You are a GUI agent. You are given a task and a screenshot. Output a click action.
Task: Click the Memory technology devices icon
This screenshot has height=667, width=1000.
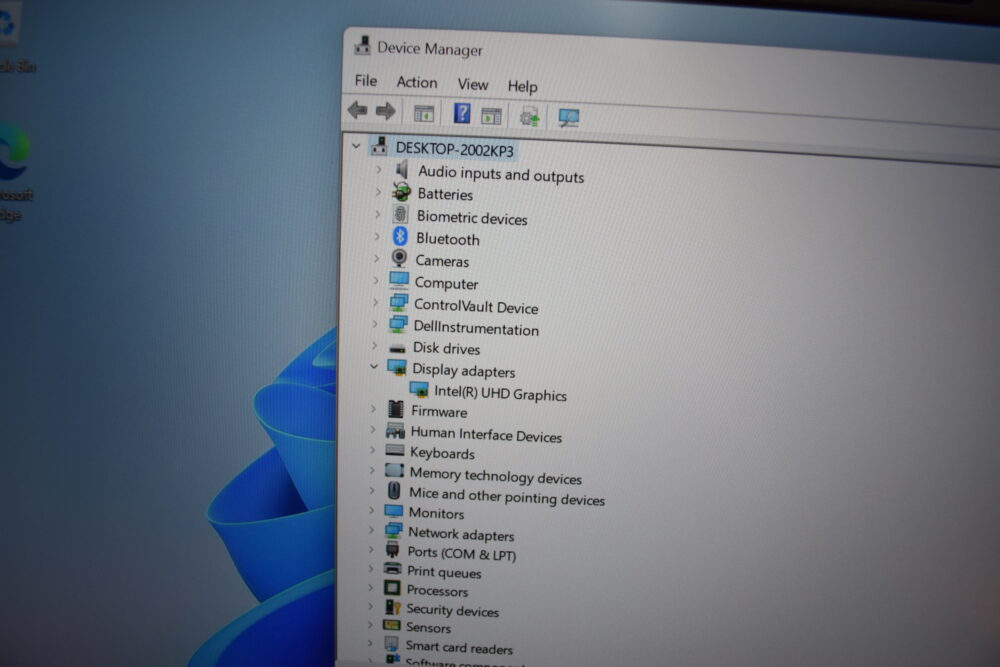(x=394, y=471)
